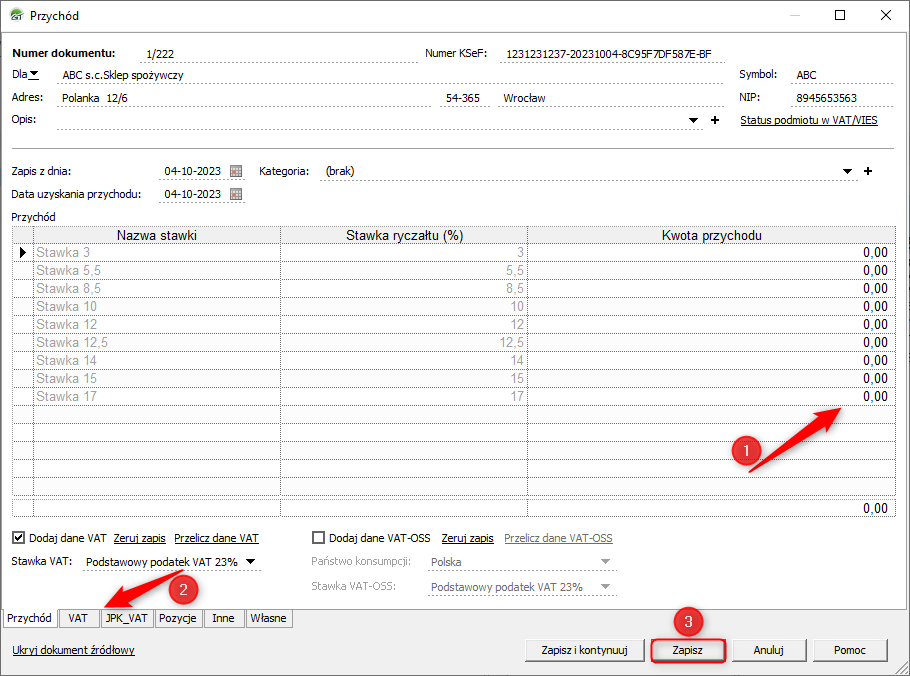
Task: Maximize the Przychód window
Action: click(x=840, y=15)
